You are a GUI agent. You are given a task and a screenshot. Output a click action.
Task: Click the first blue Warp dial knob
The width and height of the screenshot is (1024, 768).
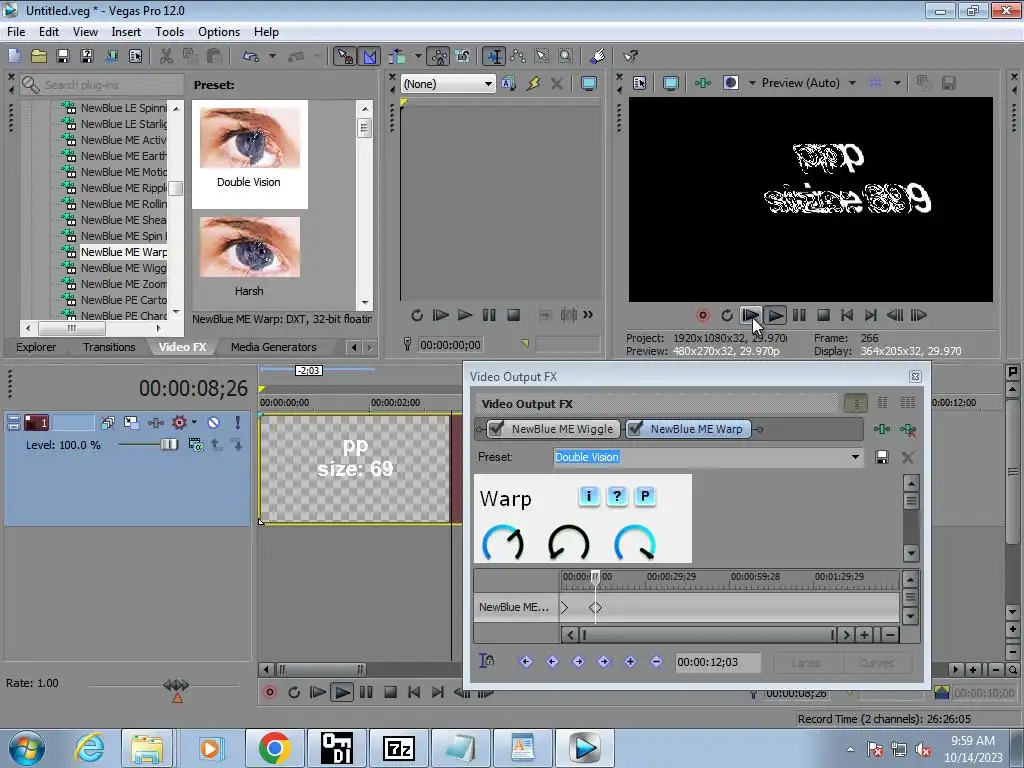(x=503, y=543)
